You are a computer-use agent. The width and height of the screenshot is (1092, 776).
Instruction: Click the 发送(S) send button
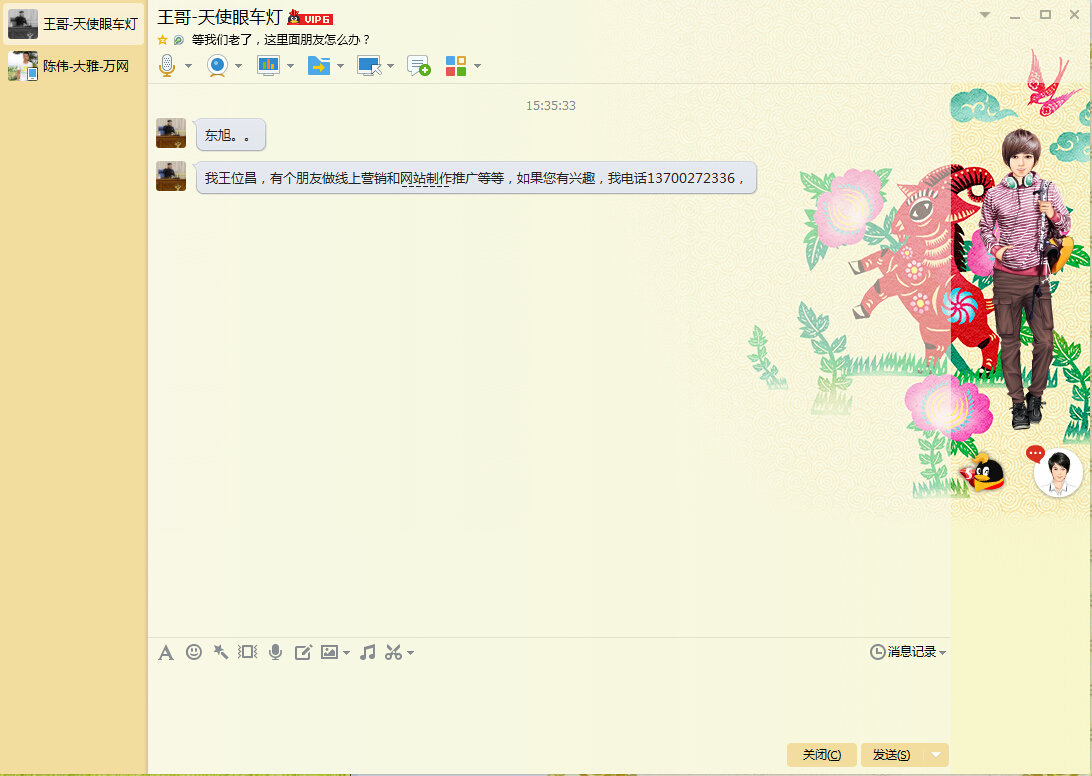891,754
